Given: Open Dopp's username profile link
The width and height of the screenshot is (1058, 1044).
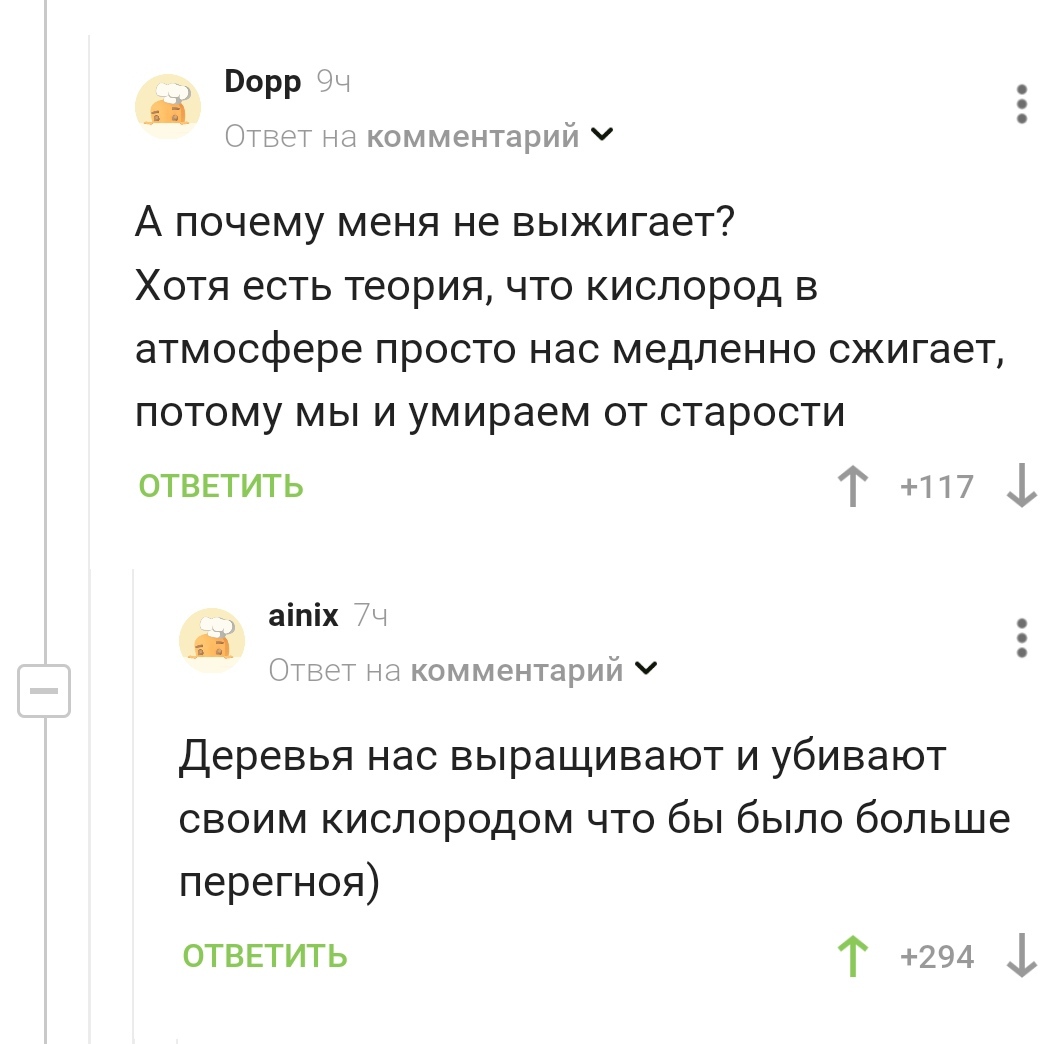Looking at the screenshot, I should [262, 83].
